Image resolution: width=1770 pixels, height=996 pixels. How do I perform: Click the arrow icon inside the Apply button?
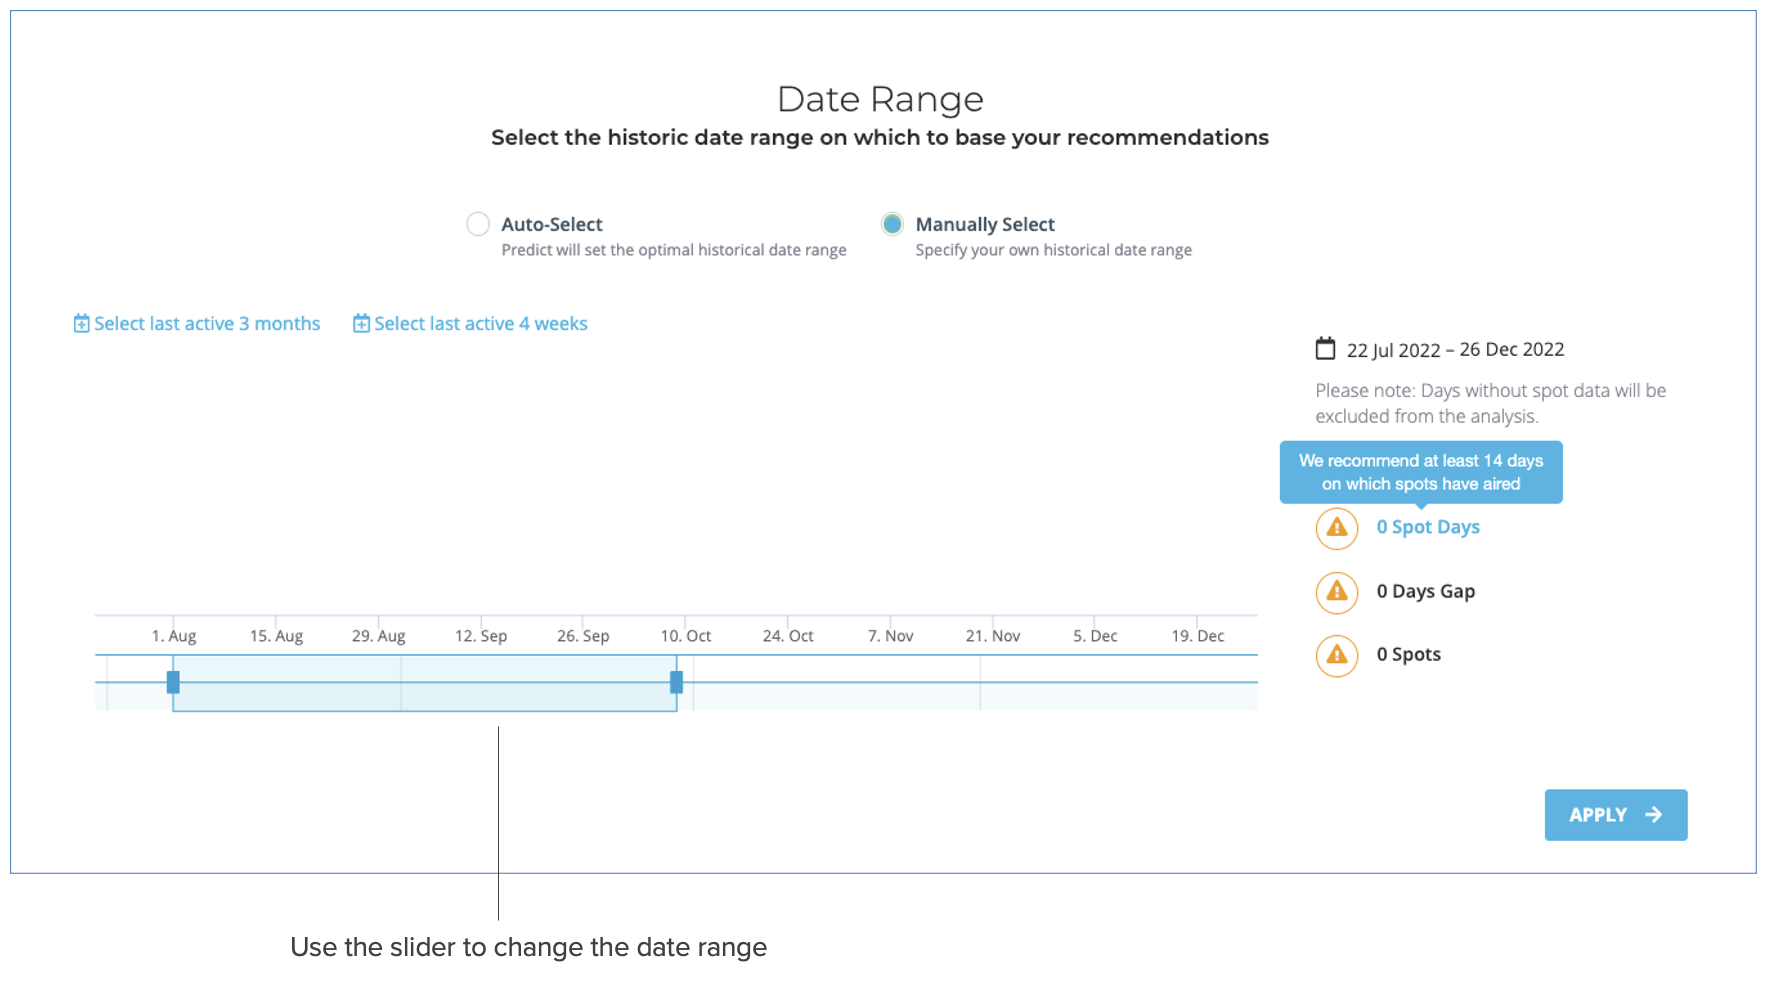click(x=1652, y=815)
